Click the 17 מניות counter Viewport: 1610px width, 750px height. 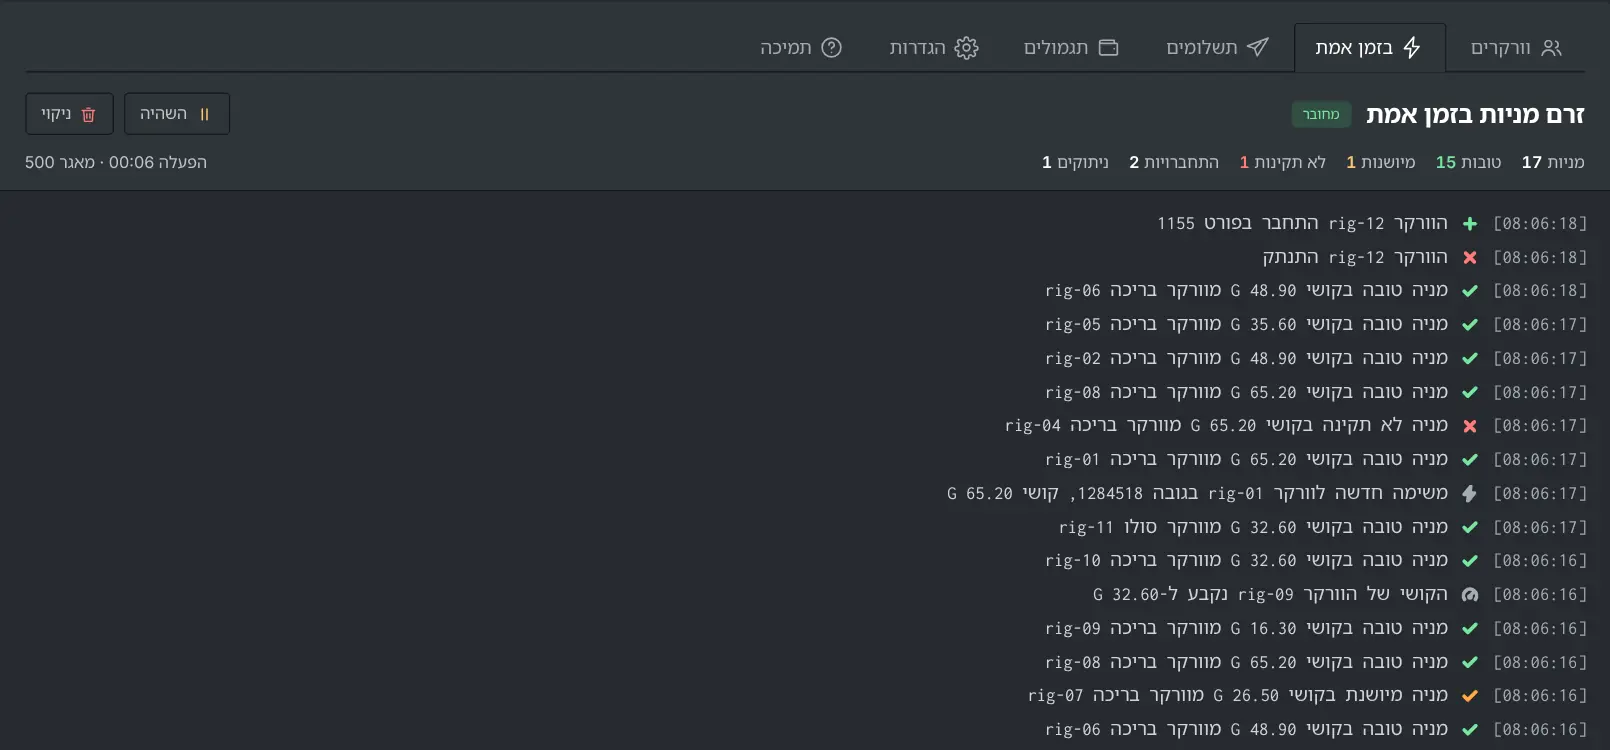(x=1553, y=162)
